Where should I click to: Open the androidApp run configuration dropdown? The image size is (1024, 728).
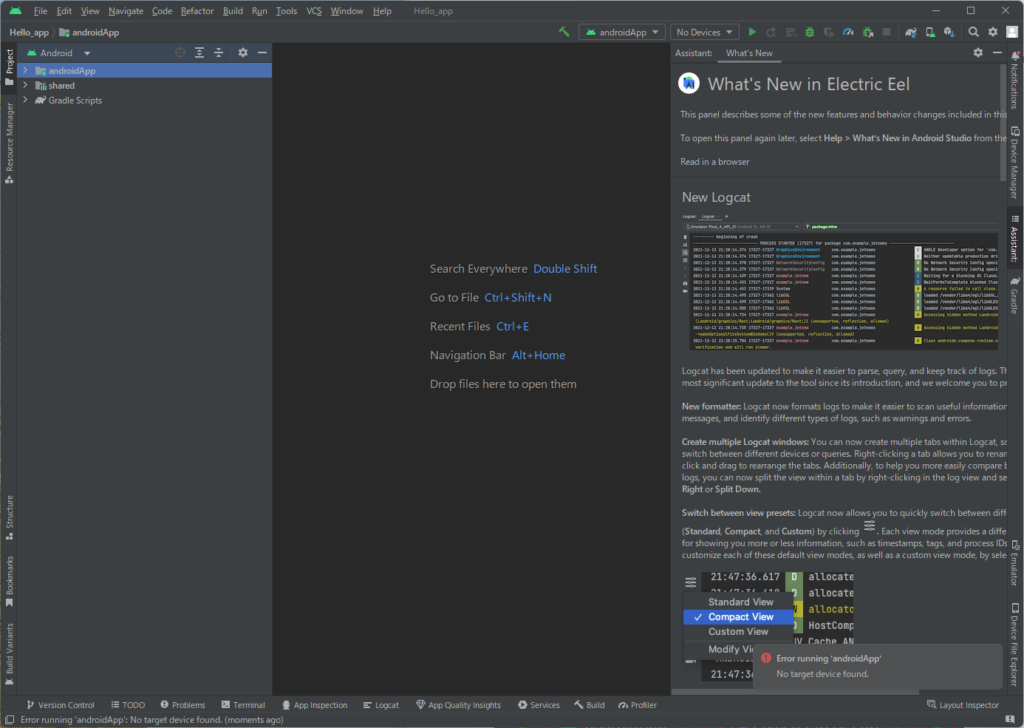pyautogui.click(x=624, y=32)
